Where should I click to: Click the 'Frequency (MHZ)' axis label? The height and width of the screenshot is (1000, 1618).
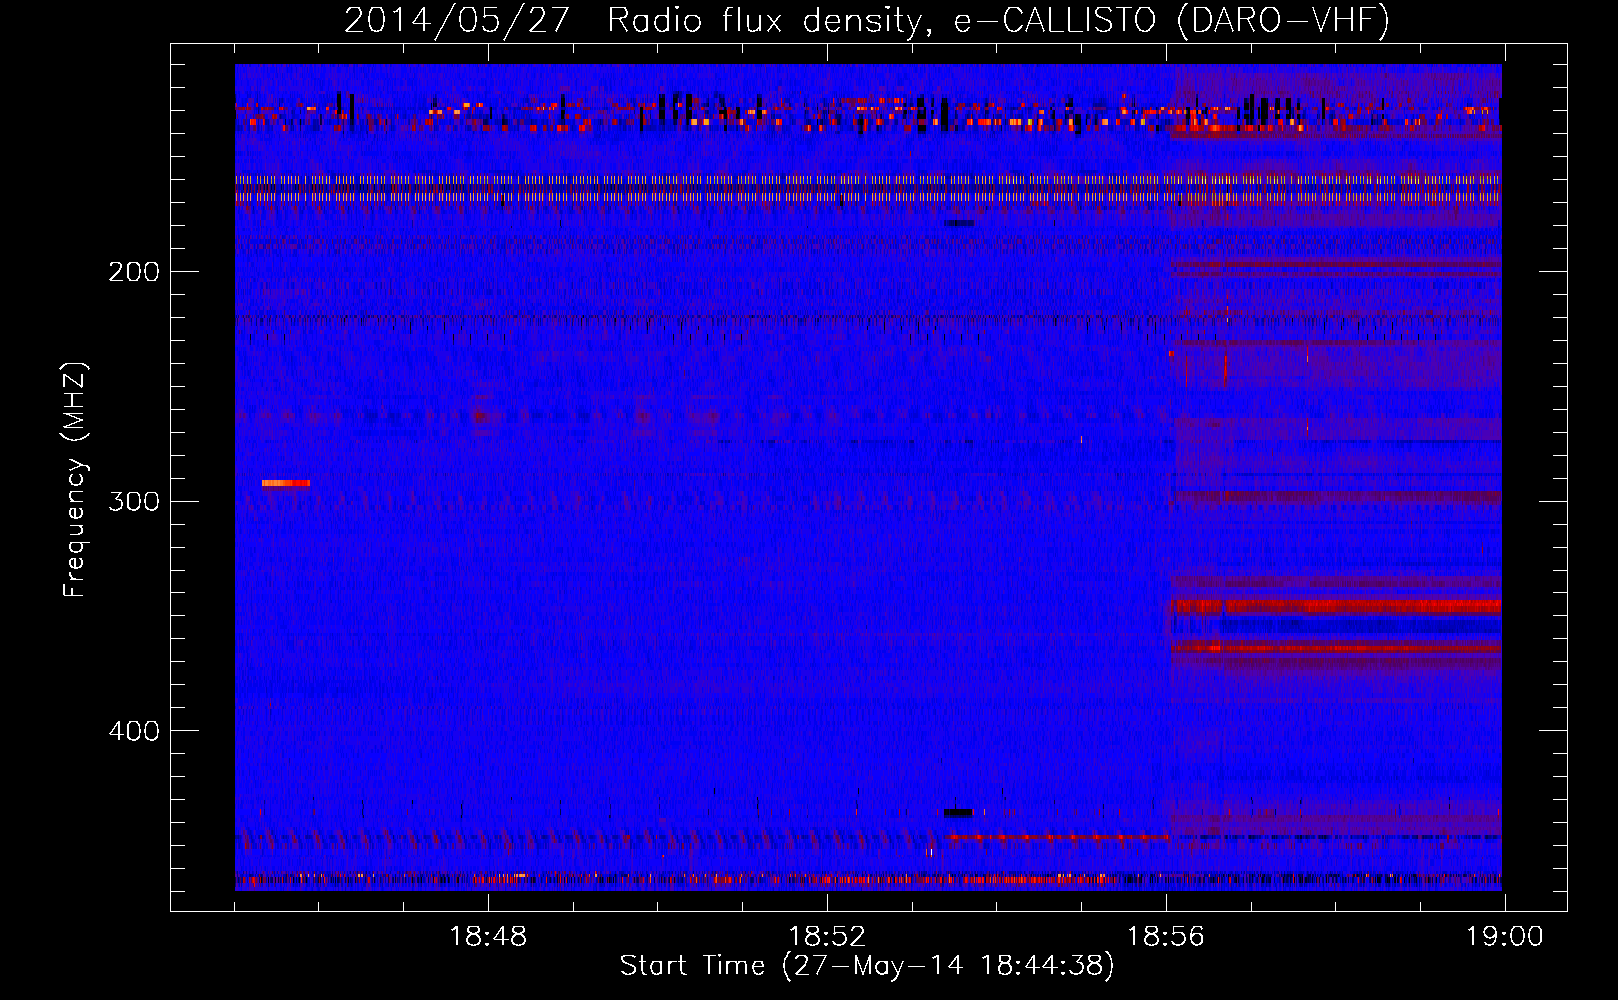pyautogui.click(x=75, y=480)
